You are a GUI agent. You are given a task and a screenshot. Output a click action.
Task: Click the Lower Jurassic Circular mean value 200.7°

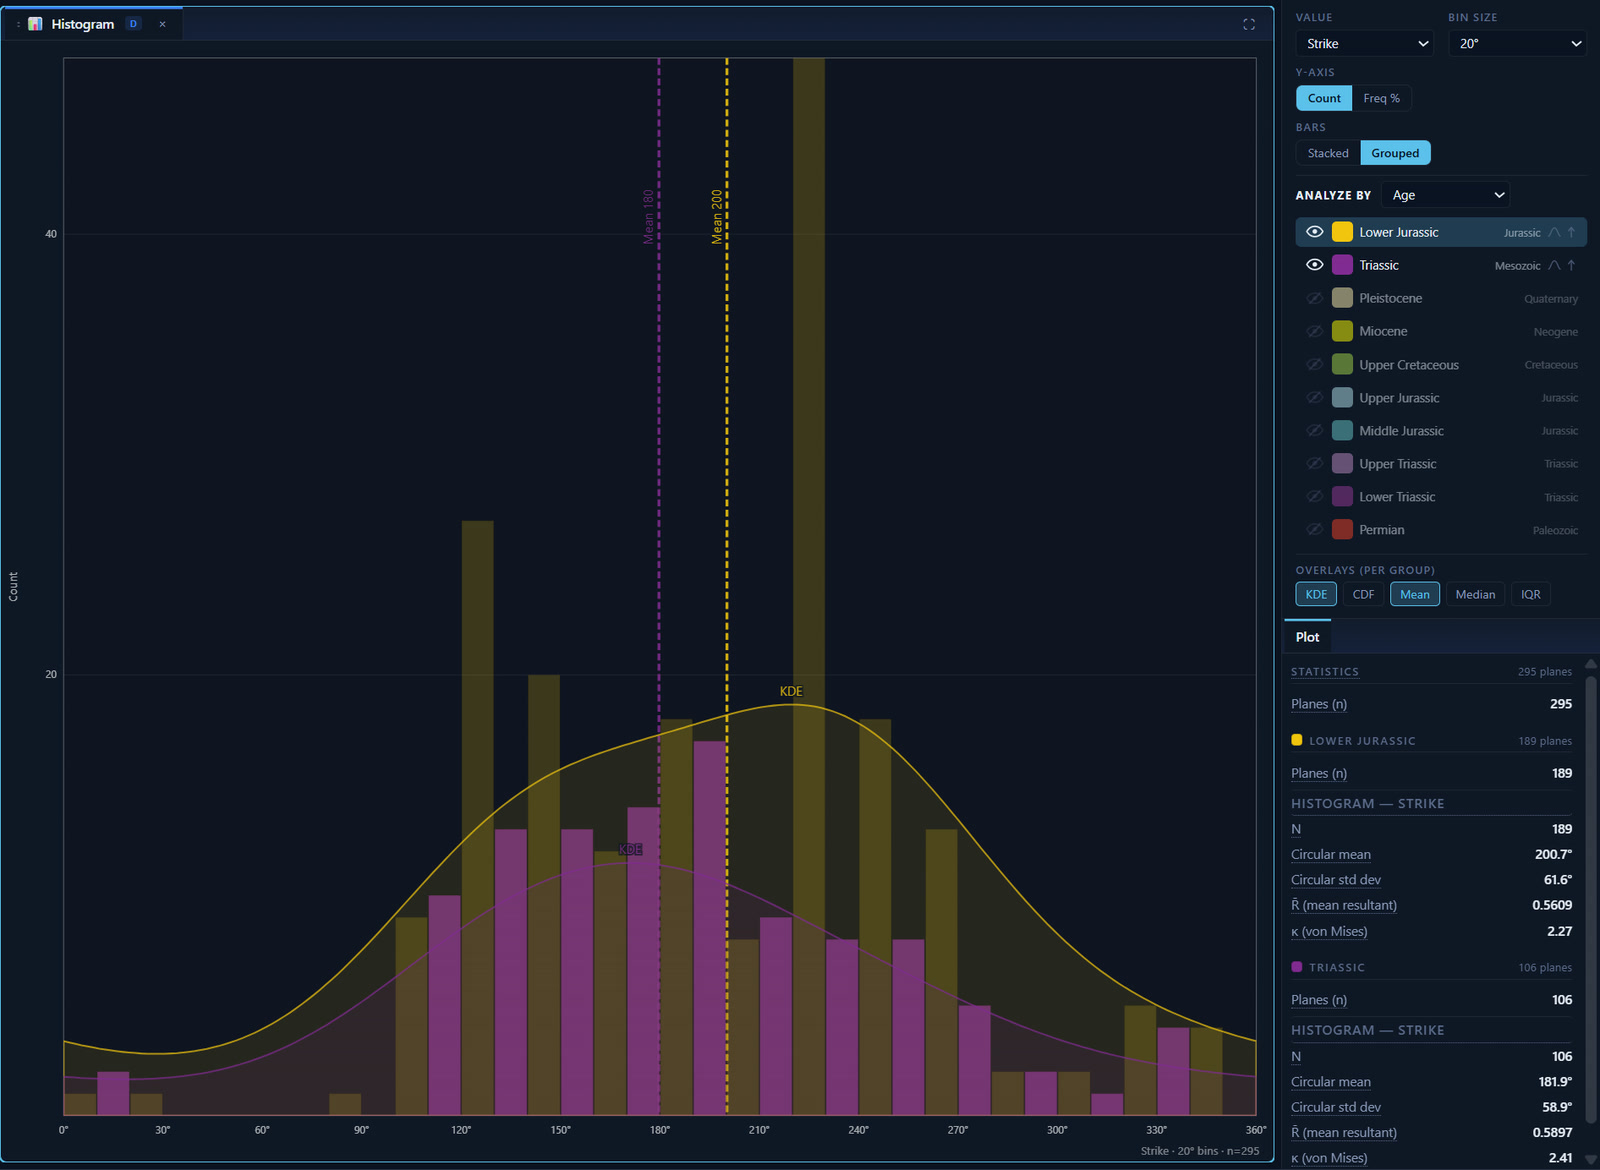tap(1553, 854)
